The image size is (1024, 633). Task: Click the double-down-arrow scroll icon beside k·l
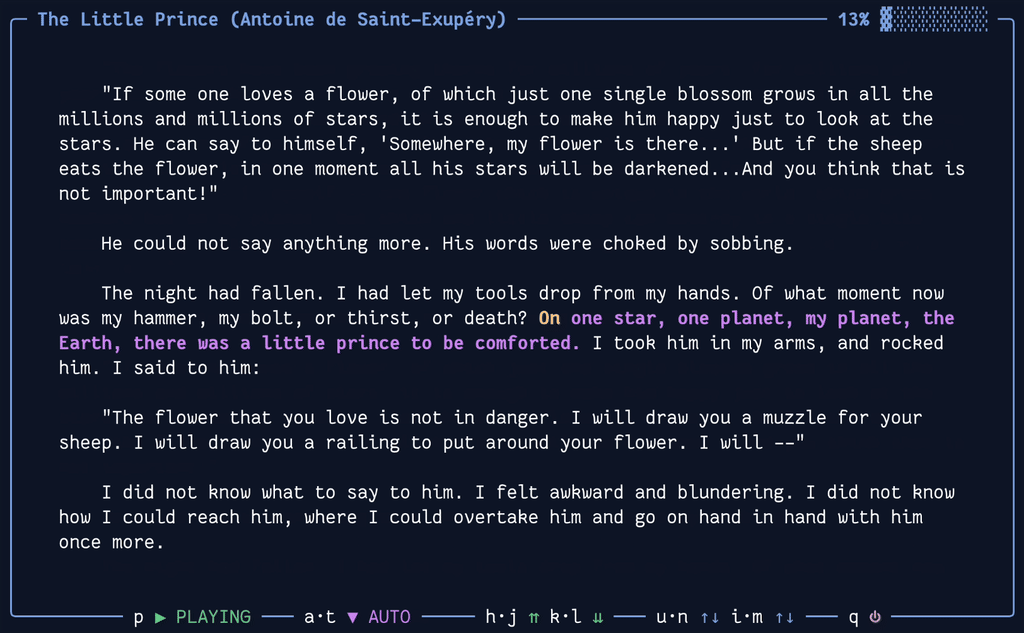(598, 617)
